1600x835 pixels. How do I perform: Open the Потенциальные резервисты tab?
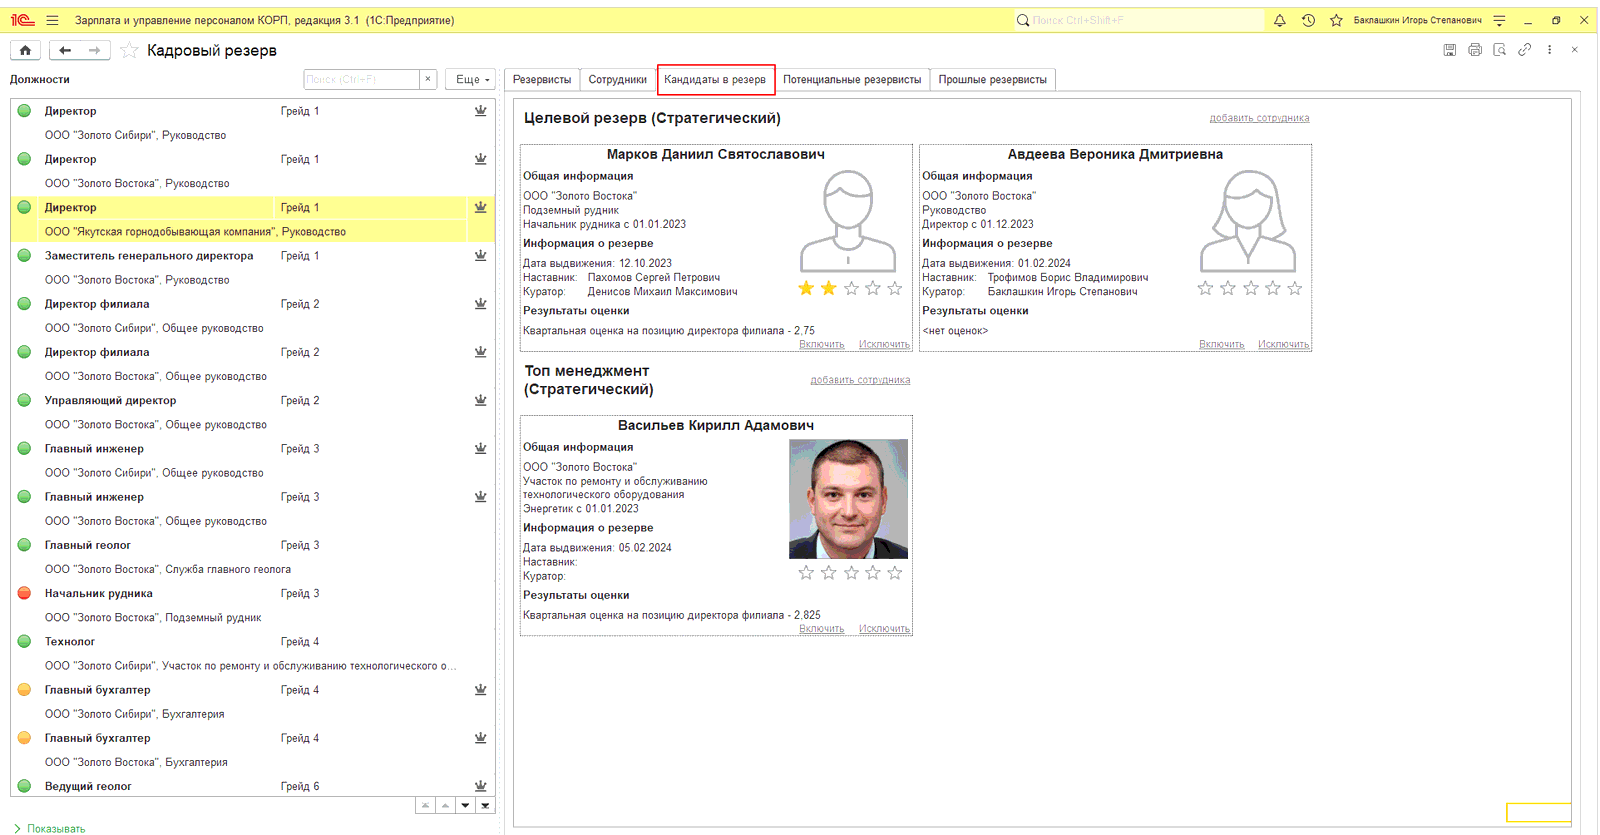851,80
